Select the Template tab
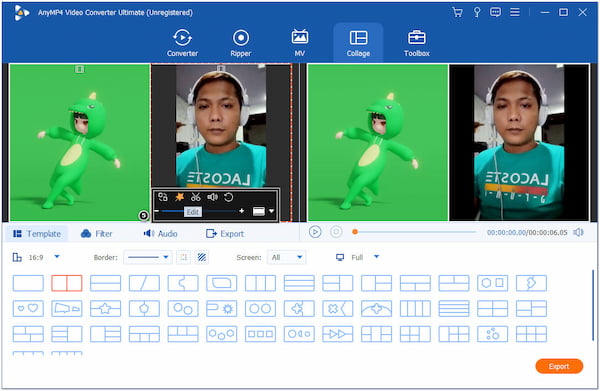The height and width of the screenshot is (391, 600). point(37,234)
